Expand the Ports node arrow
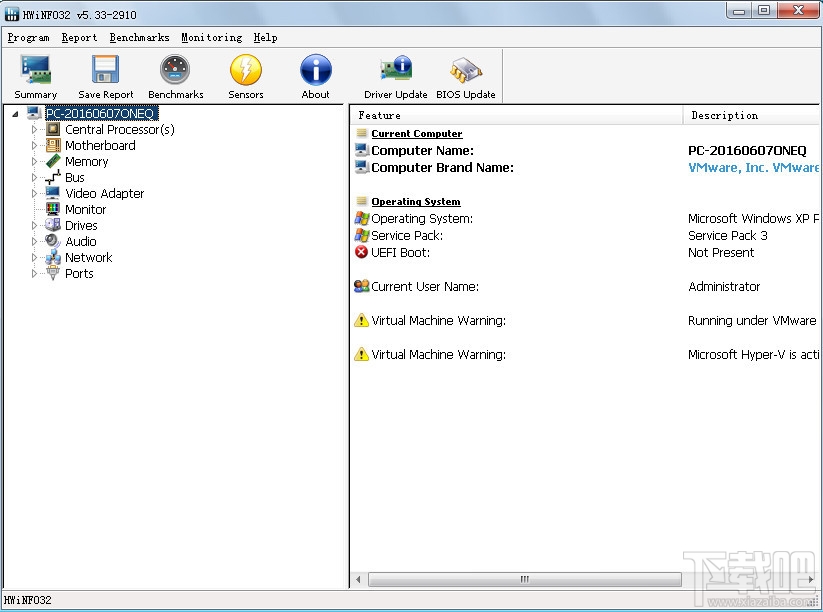Viewport: 823px width, 612px height. (x=34, y=273)
